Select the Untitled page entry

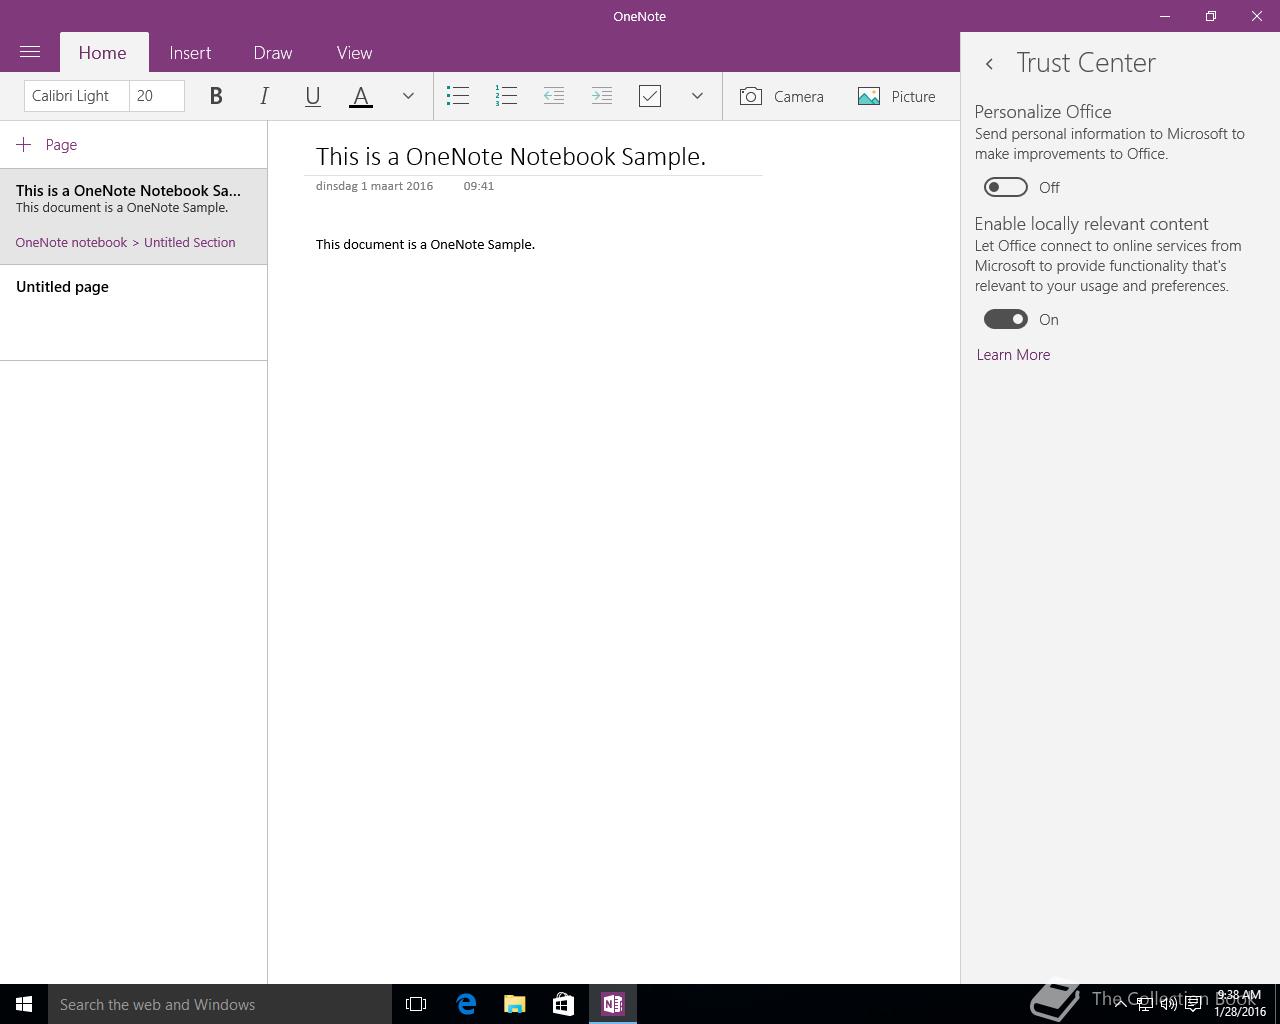pos(133,312)
